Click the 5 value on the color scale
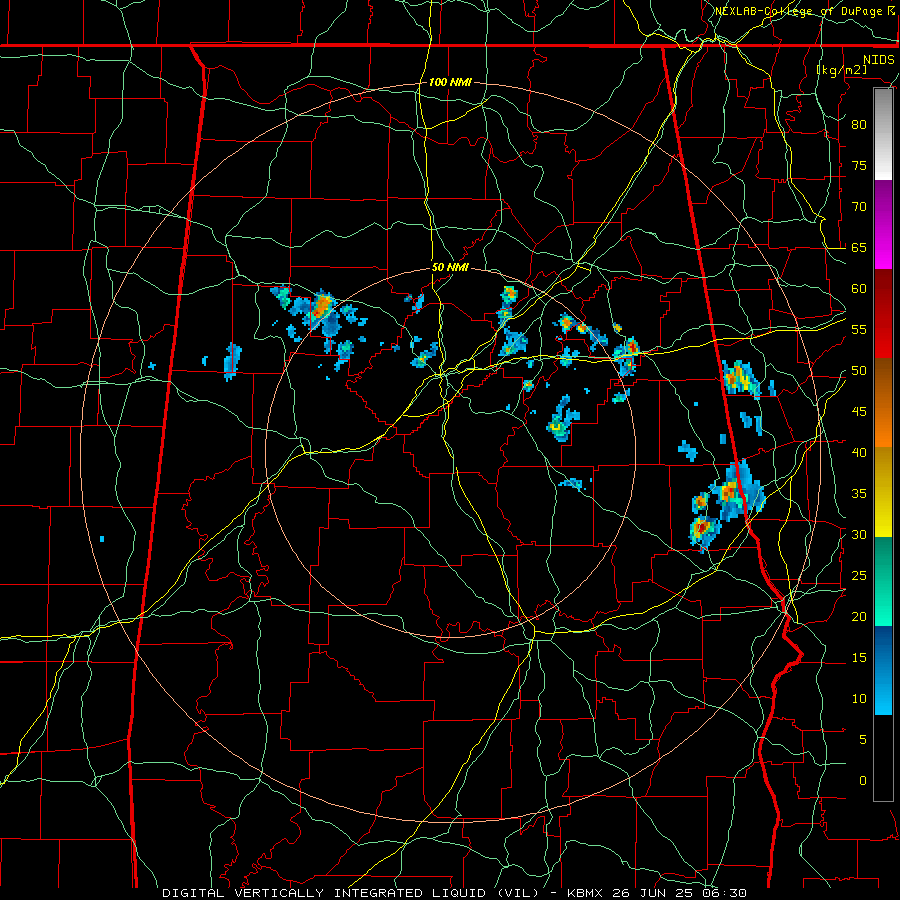The height and width of the screenshot is (900, 900). click(x=863, y=740)
